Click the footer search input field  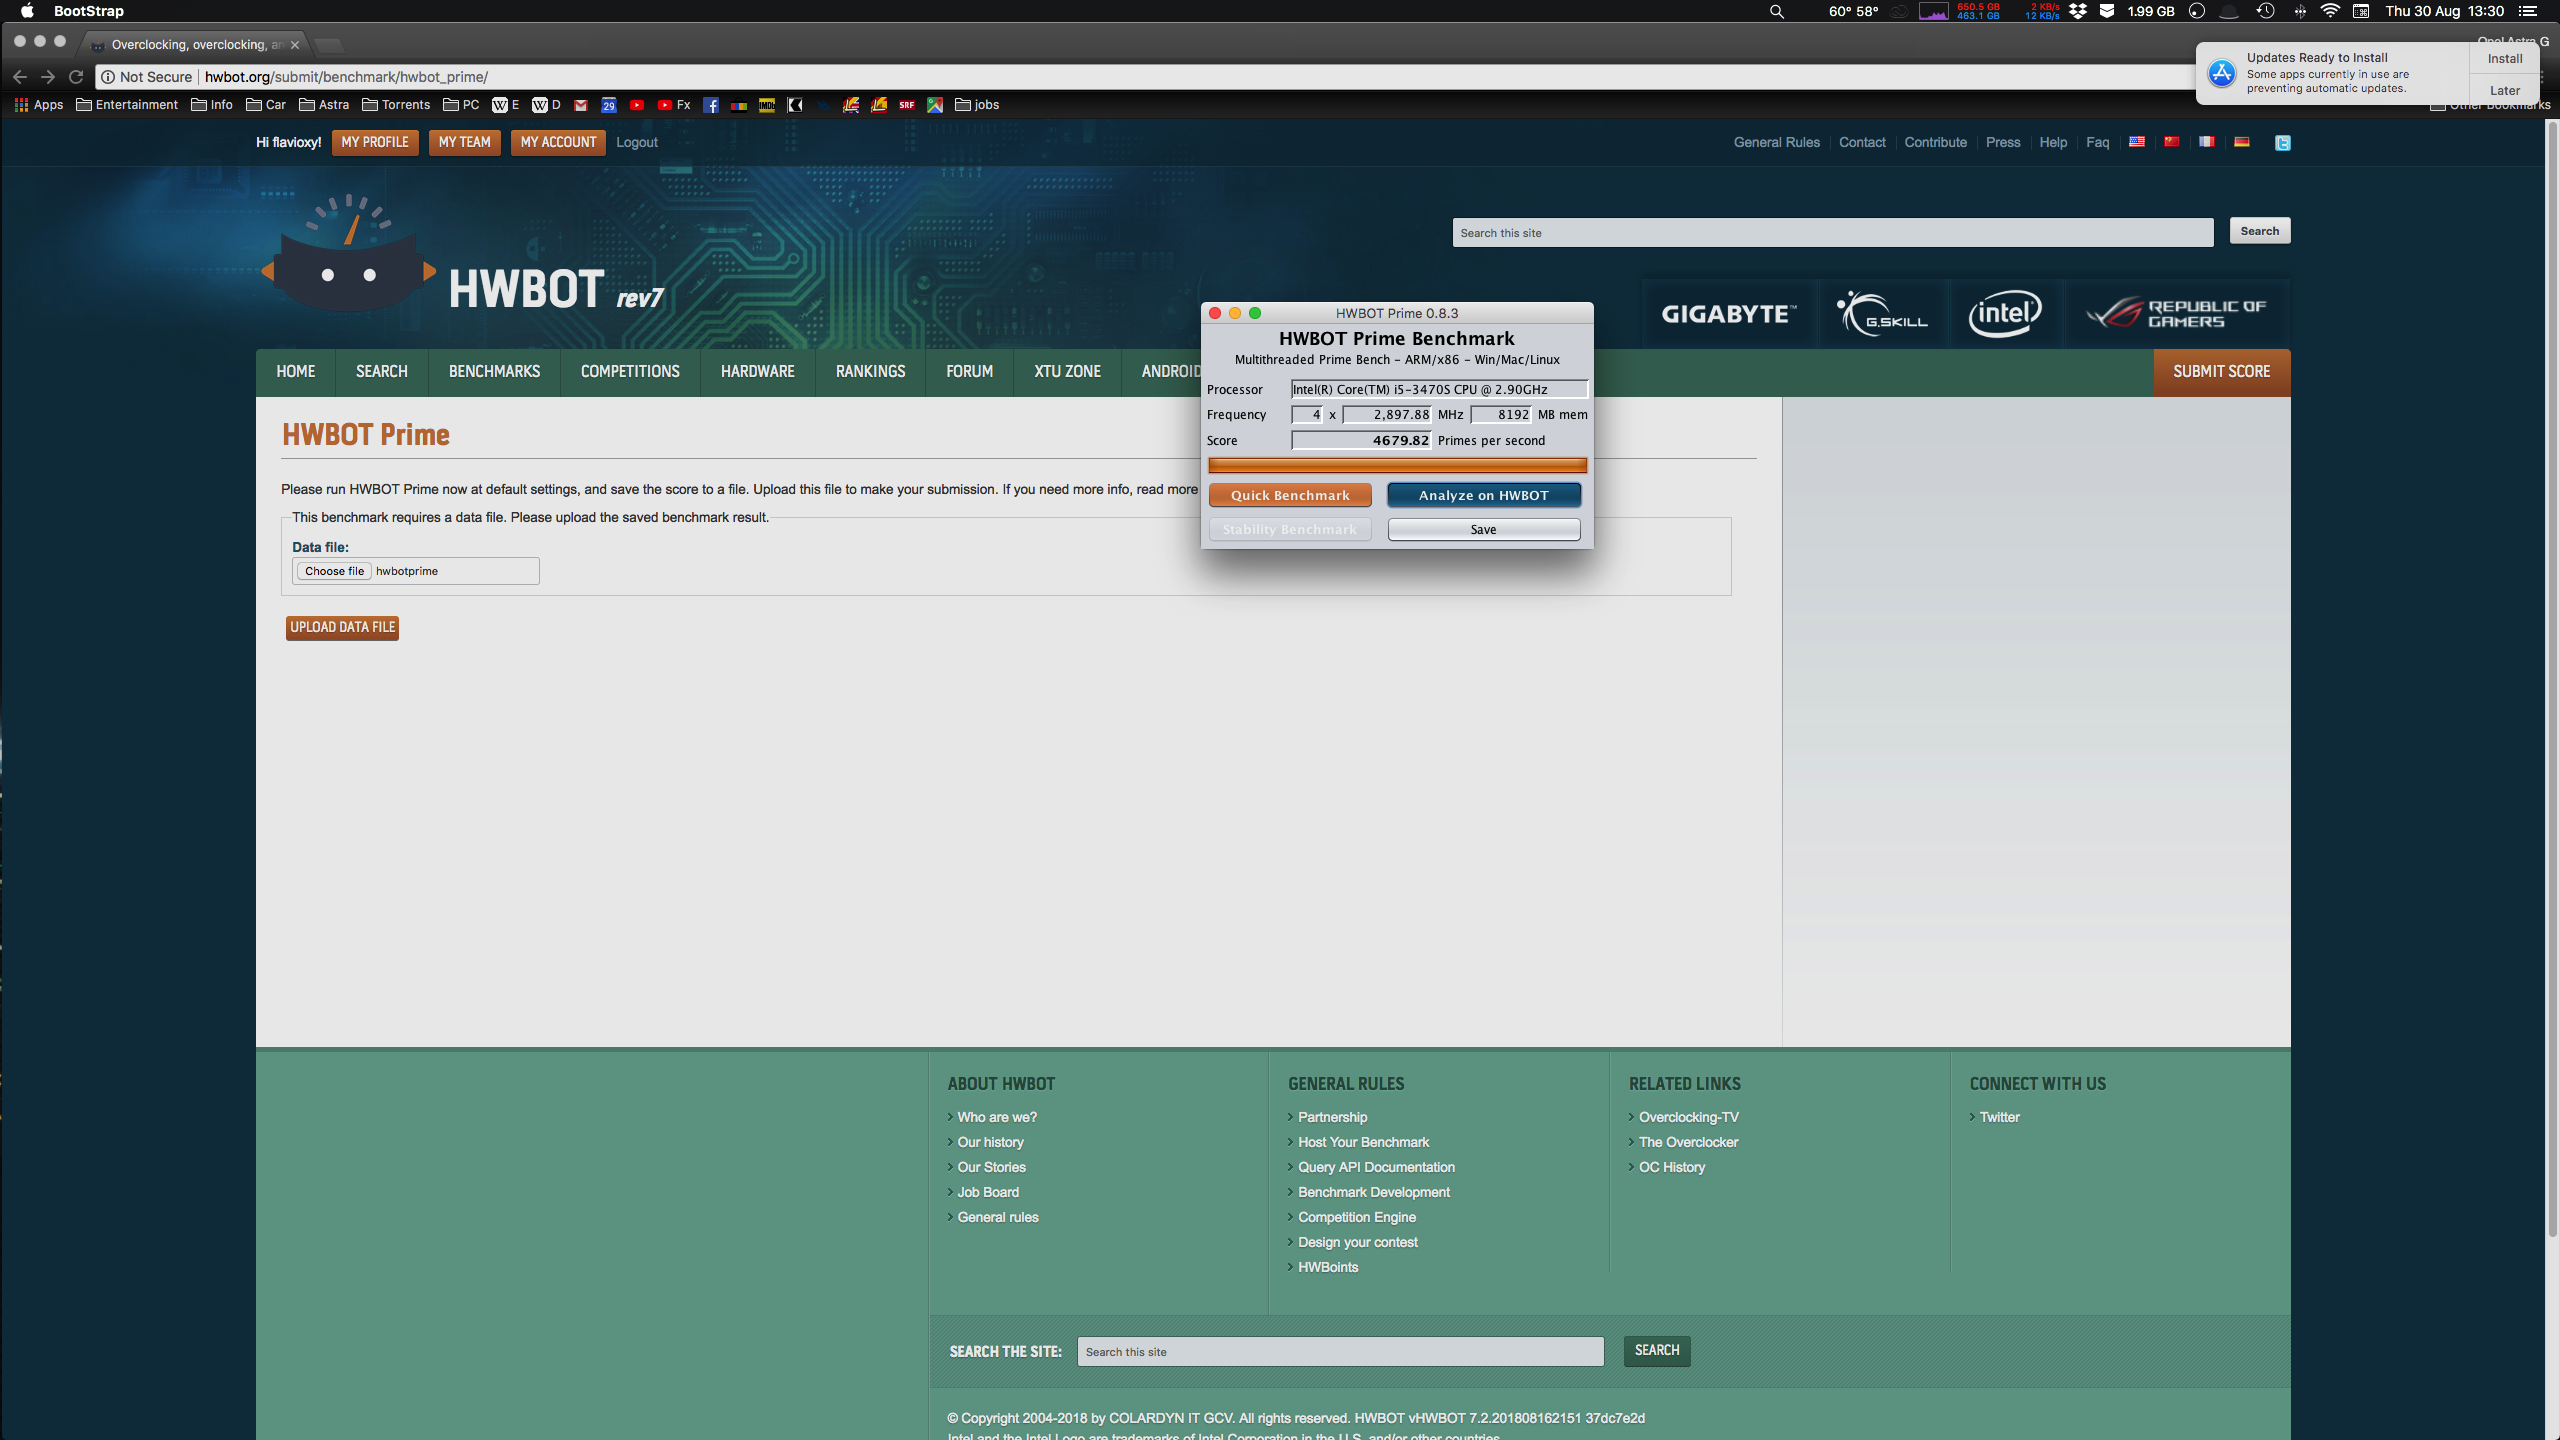[1340, 1352]
